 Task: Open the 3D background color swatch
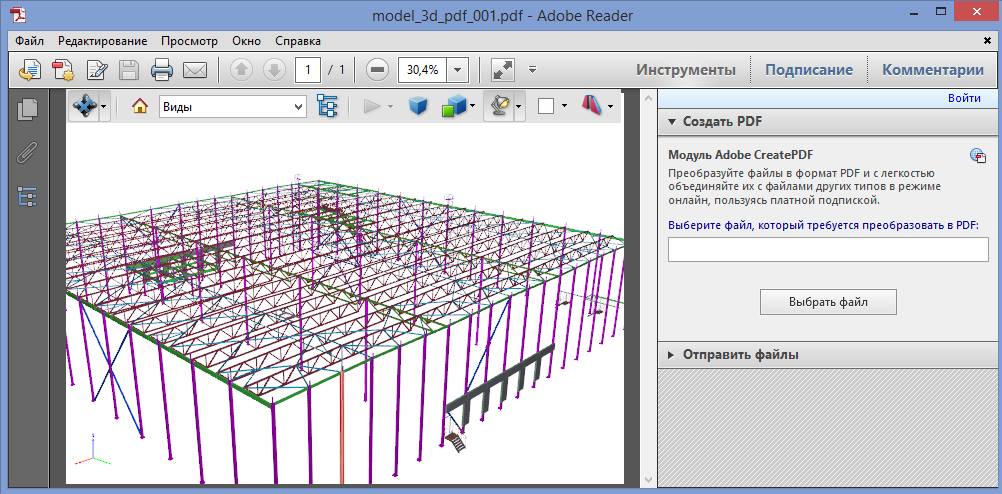[546, 106]
